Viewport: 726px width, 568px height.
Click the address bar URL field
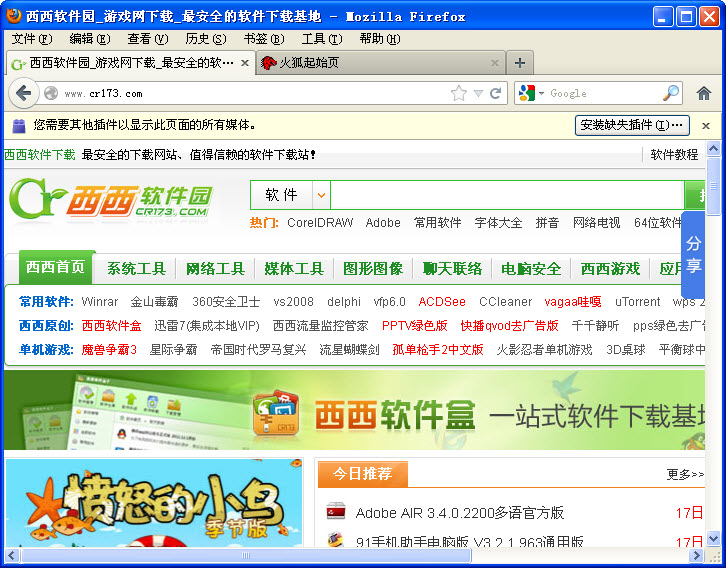pyautogui.click(x=255, y=94)
